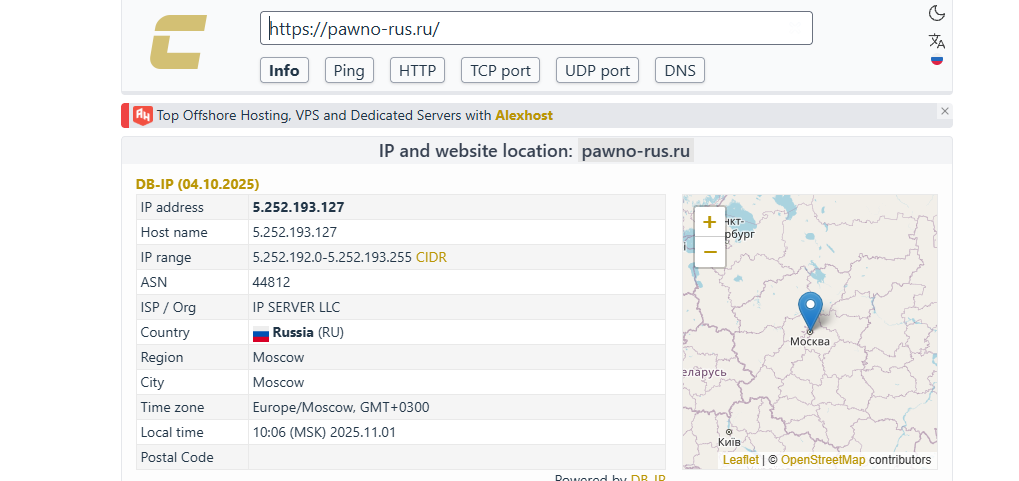Click the URL input field

point(536,28)
